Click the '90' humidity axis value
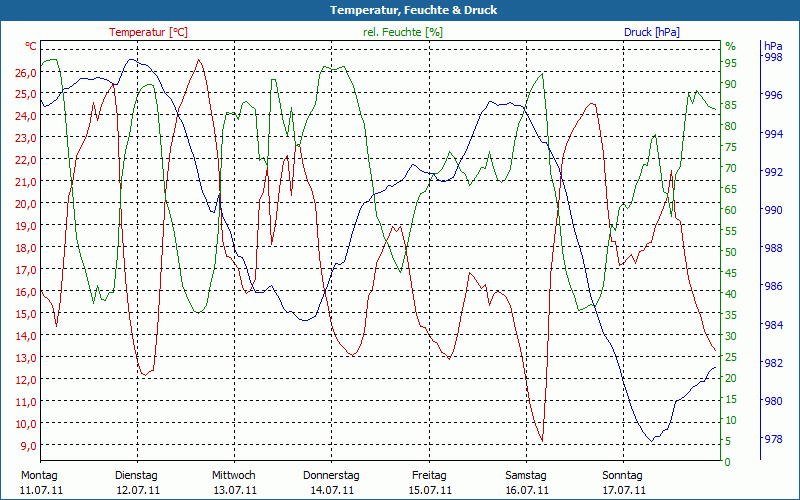800x500 pixels. coord(731,84)
